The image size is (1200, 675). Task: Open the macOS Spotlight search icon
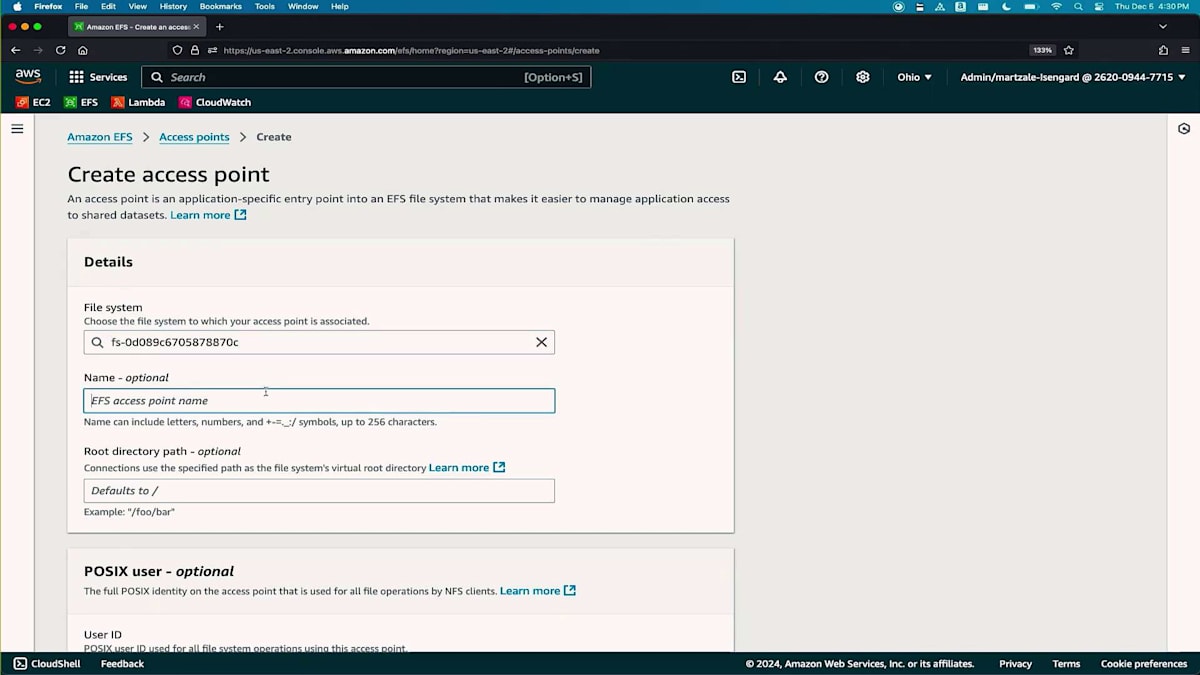(x=1078, y=6)
